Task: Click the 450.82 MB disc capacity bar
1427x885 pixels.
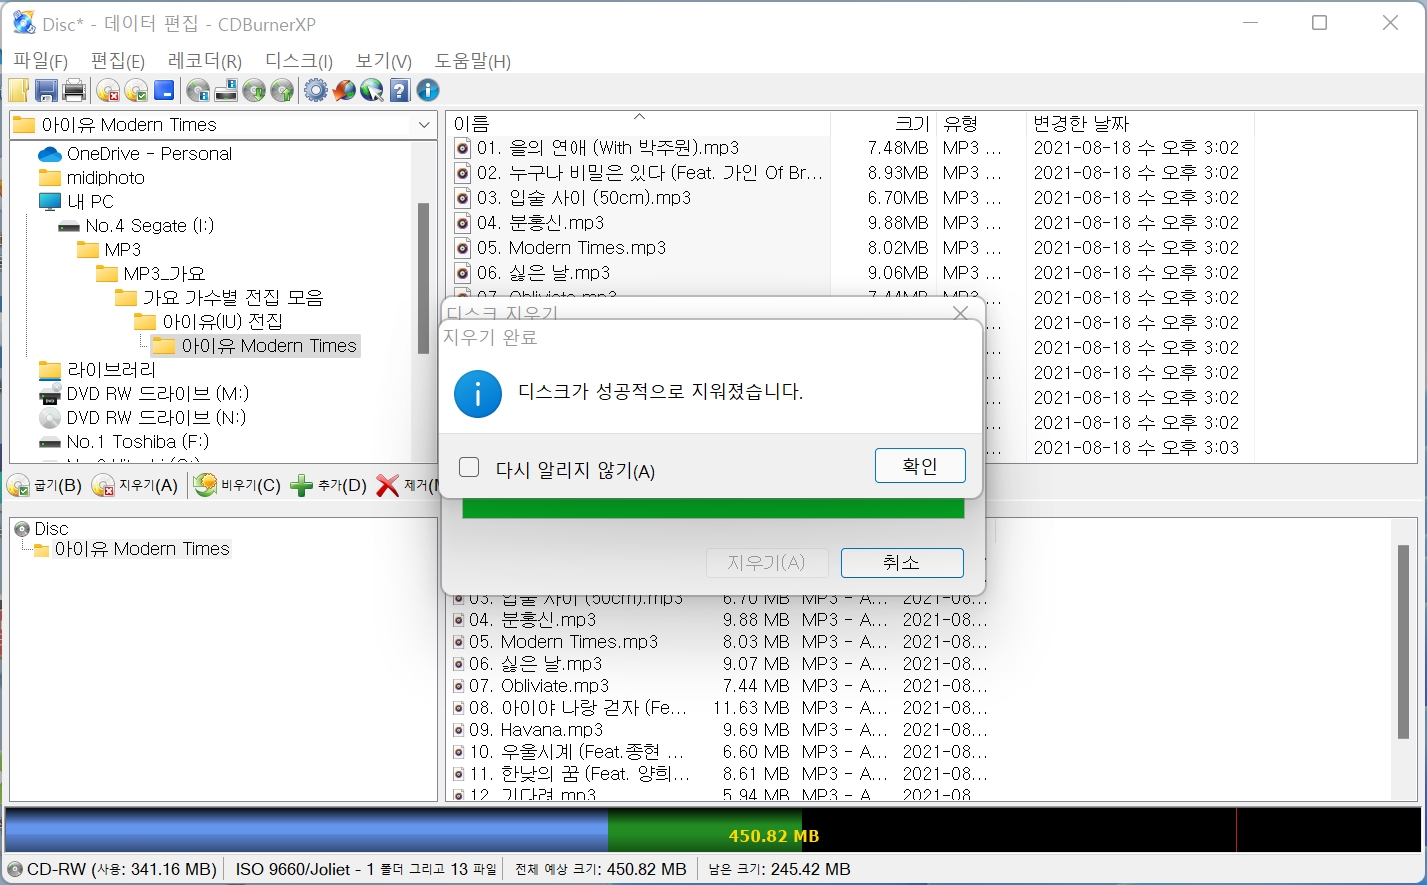Action: point(713,831)
